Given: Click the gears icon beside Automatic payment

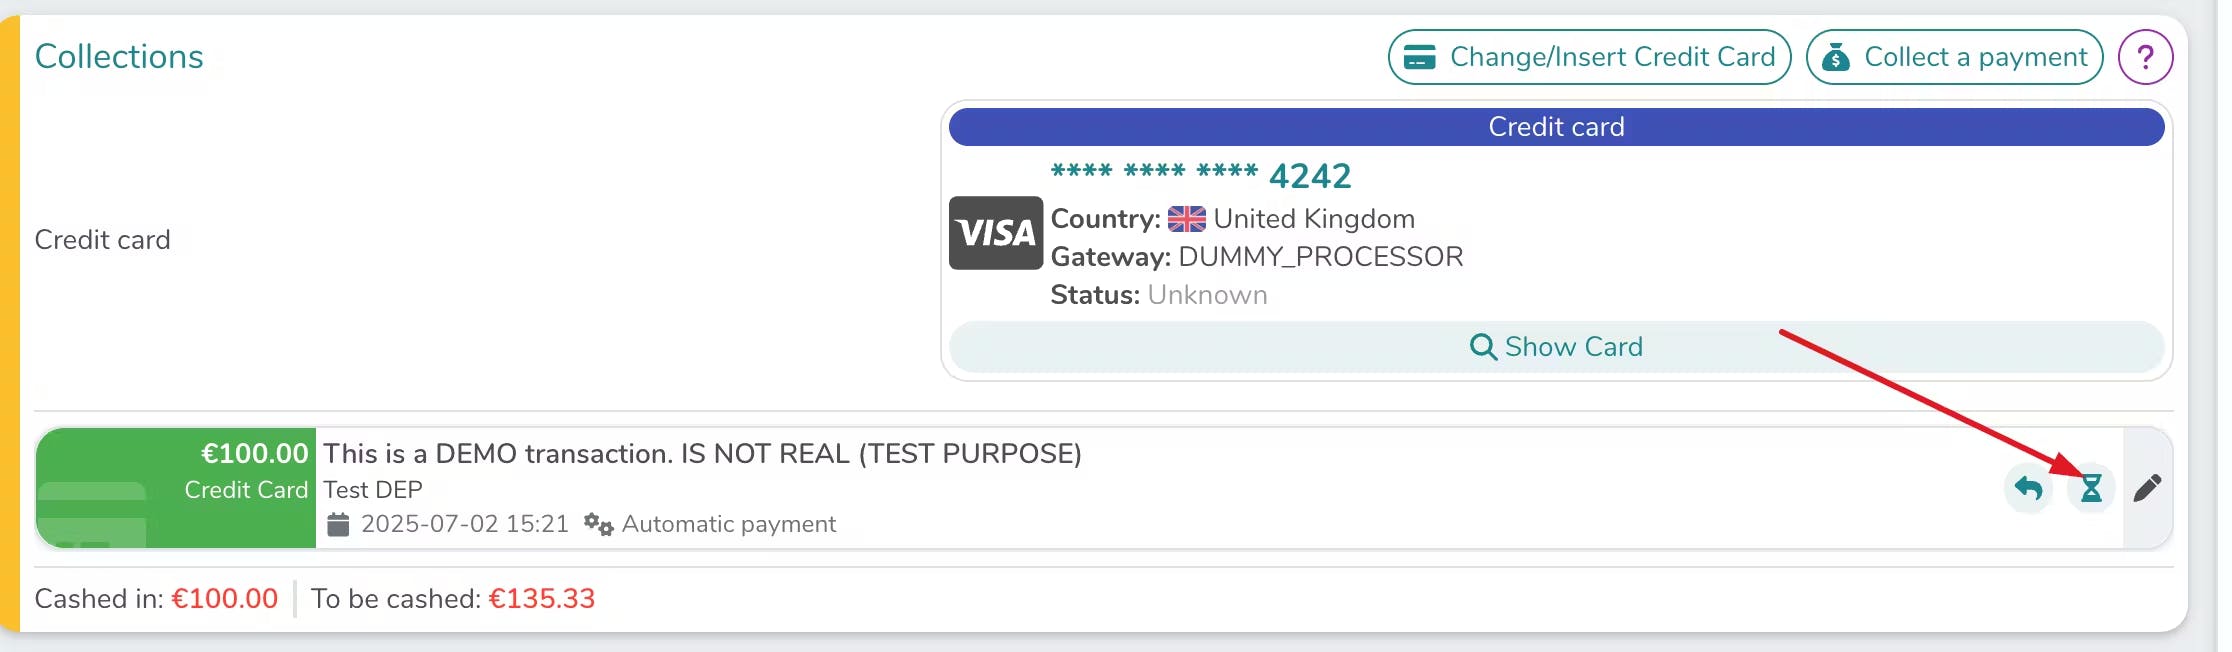Looking at the screenshot, I should (x=598, y=524).
